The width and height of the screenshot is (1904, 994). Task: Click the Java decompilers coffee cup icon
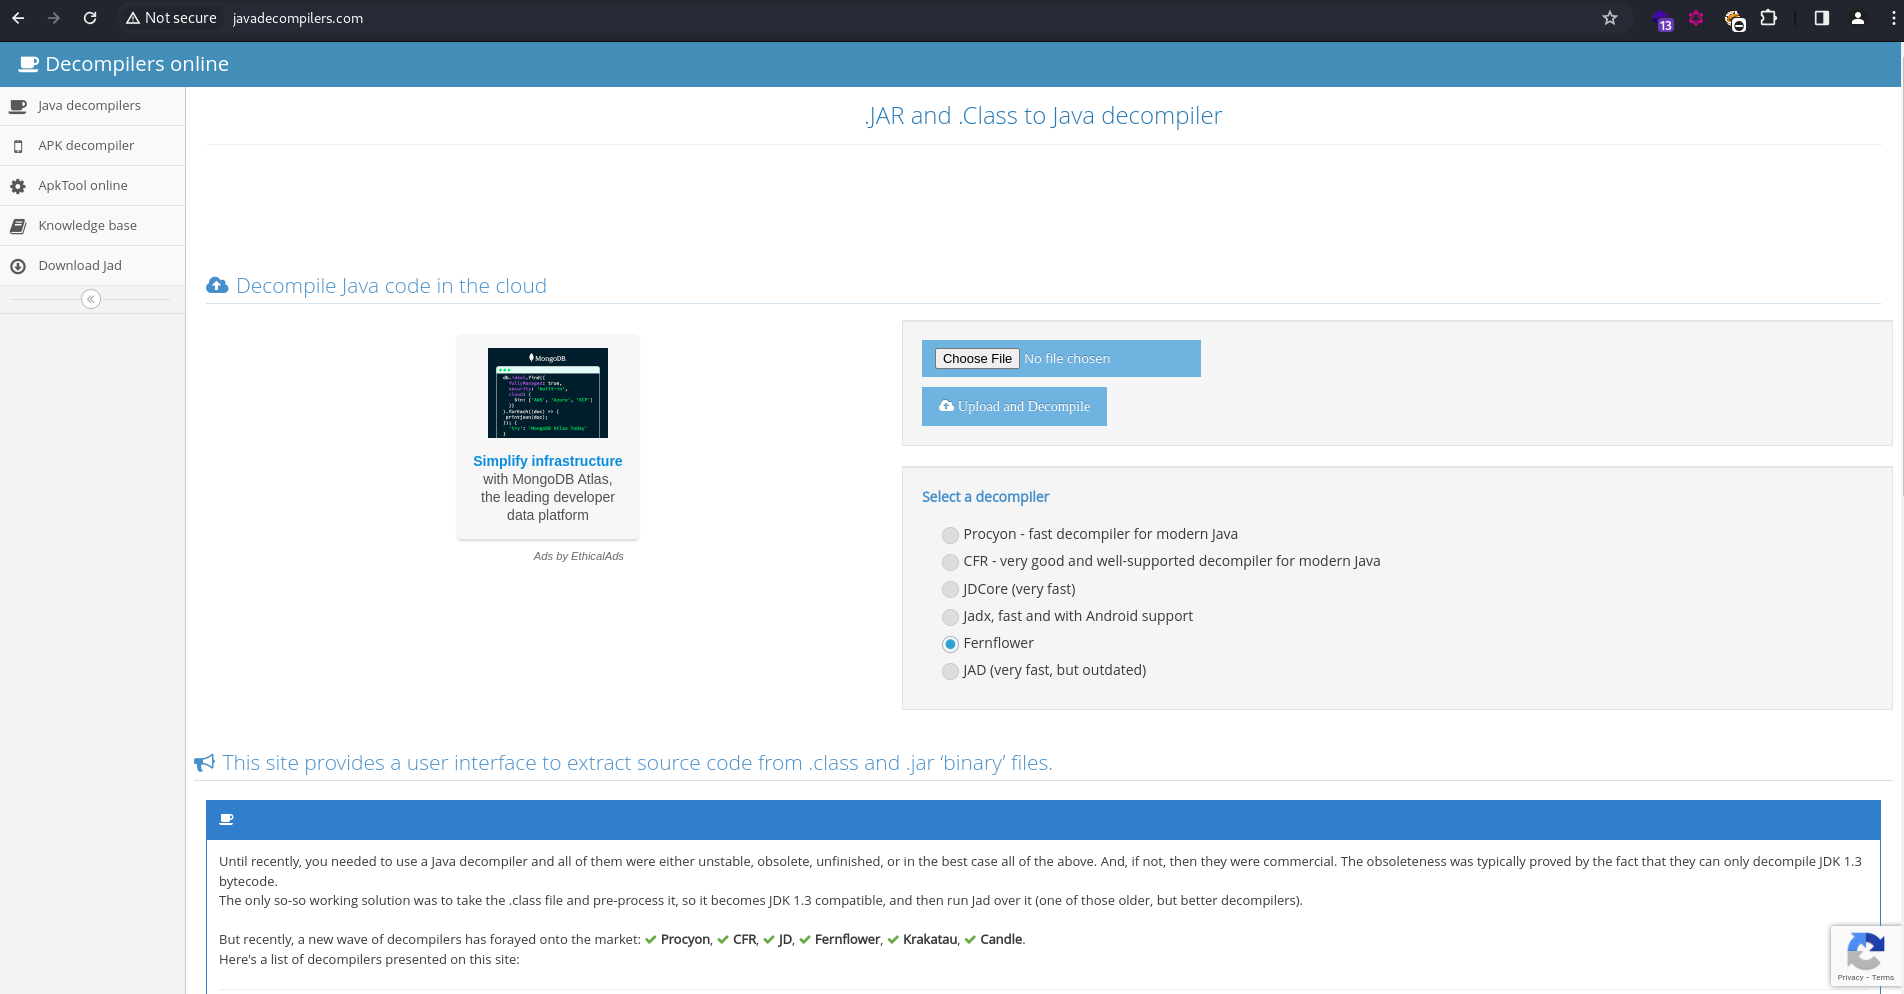[x=18, y=106]
